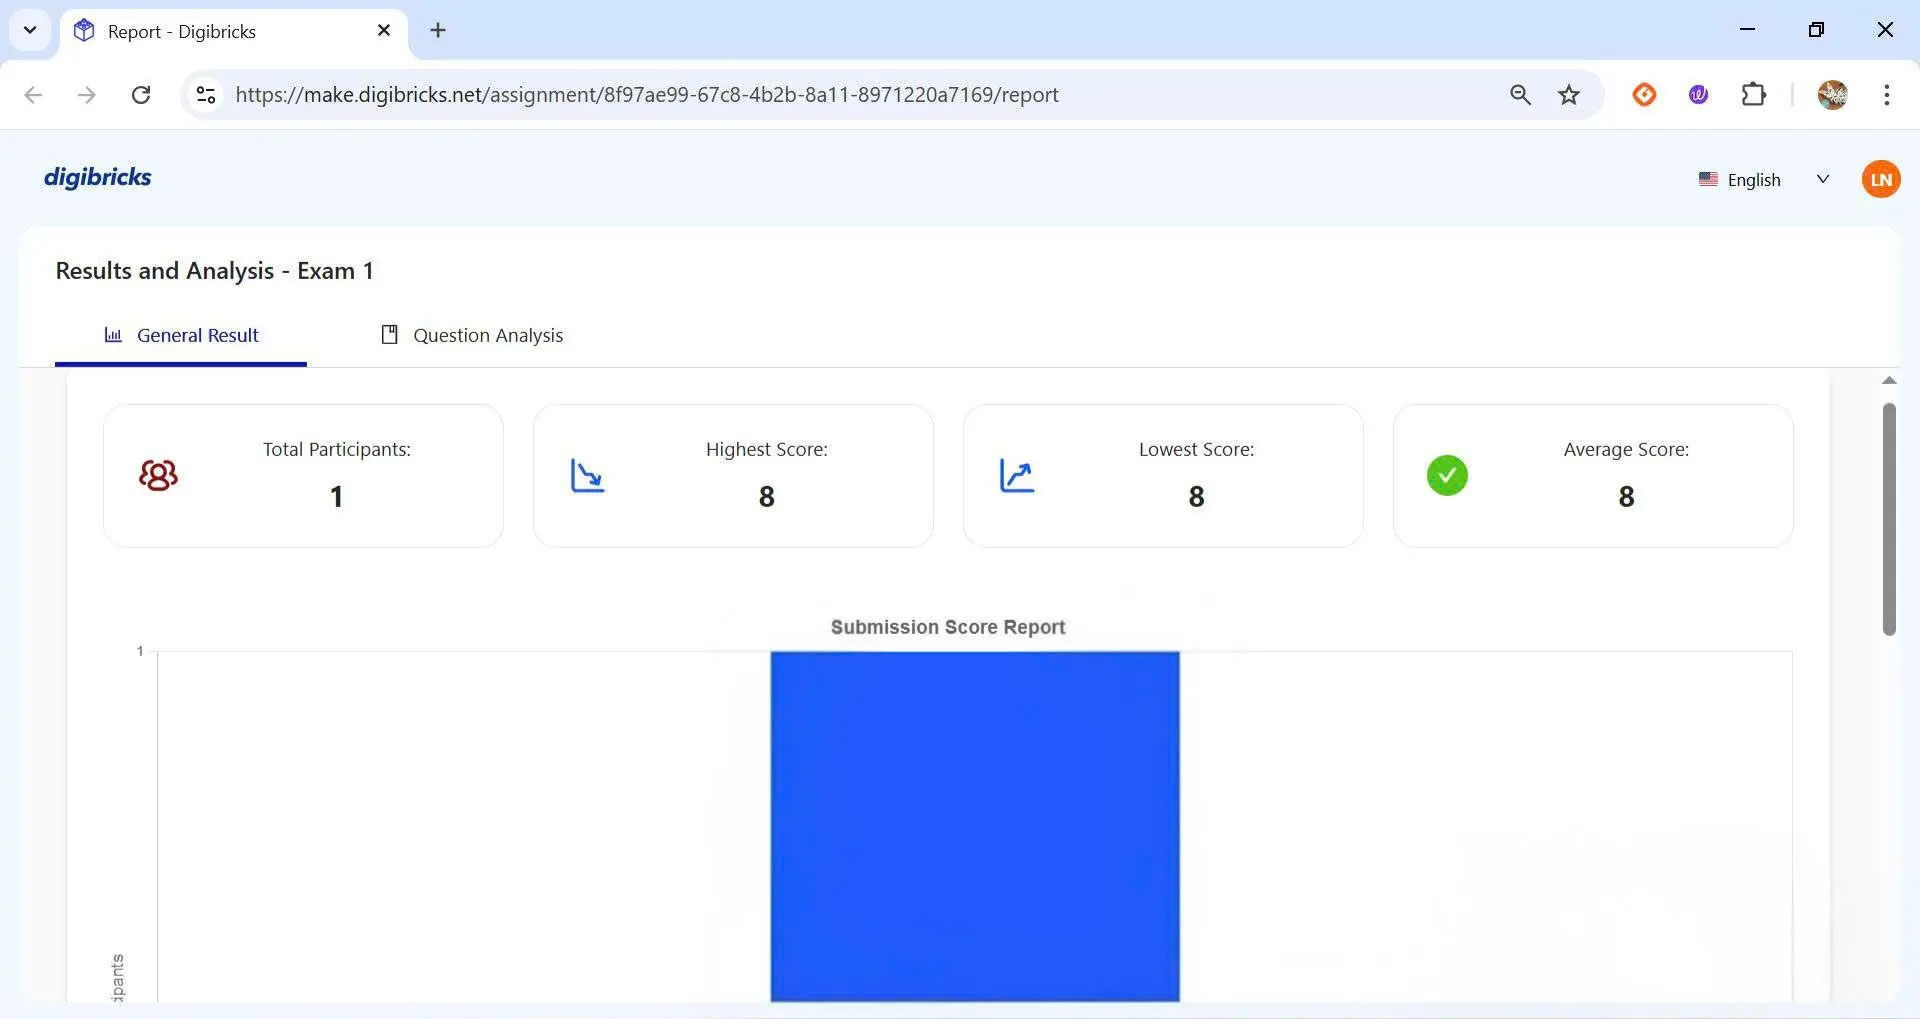Click the blue bar in score chart
Screen dimensions: 1920x1019
(974, 825)
